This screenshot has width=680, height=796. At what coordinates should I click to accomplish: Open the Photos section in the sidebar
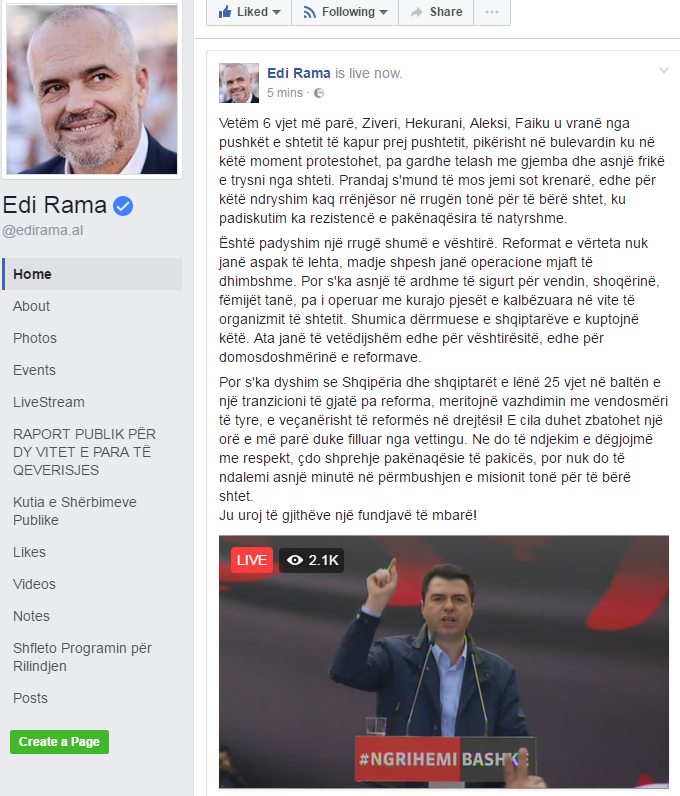[35, 338]
